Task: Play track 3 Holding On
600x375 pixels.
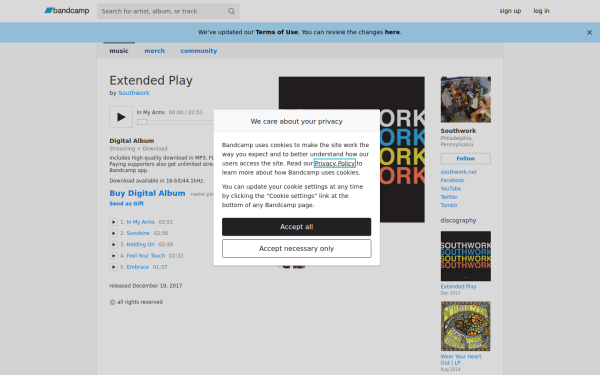Action: coord(113,245)
